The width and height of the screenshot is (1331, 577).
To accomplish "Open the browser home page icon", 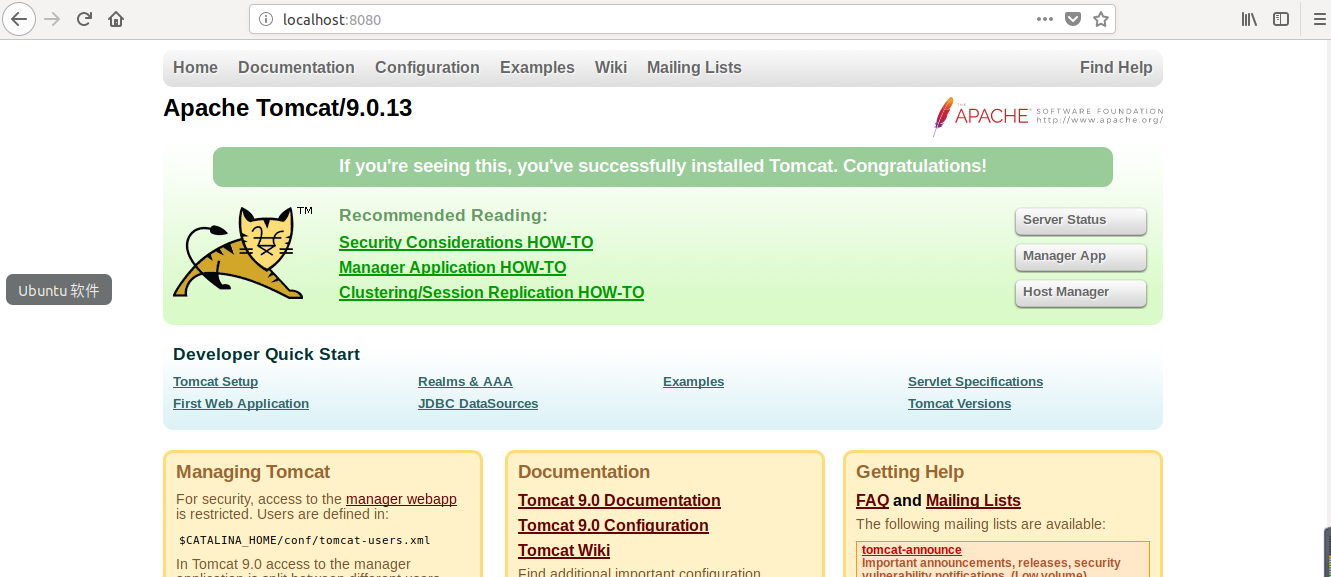I will [x=116, y=19].
